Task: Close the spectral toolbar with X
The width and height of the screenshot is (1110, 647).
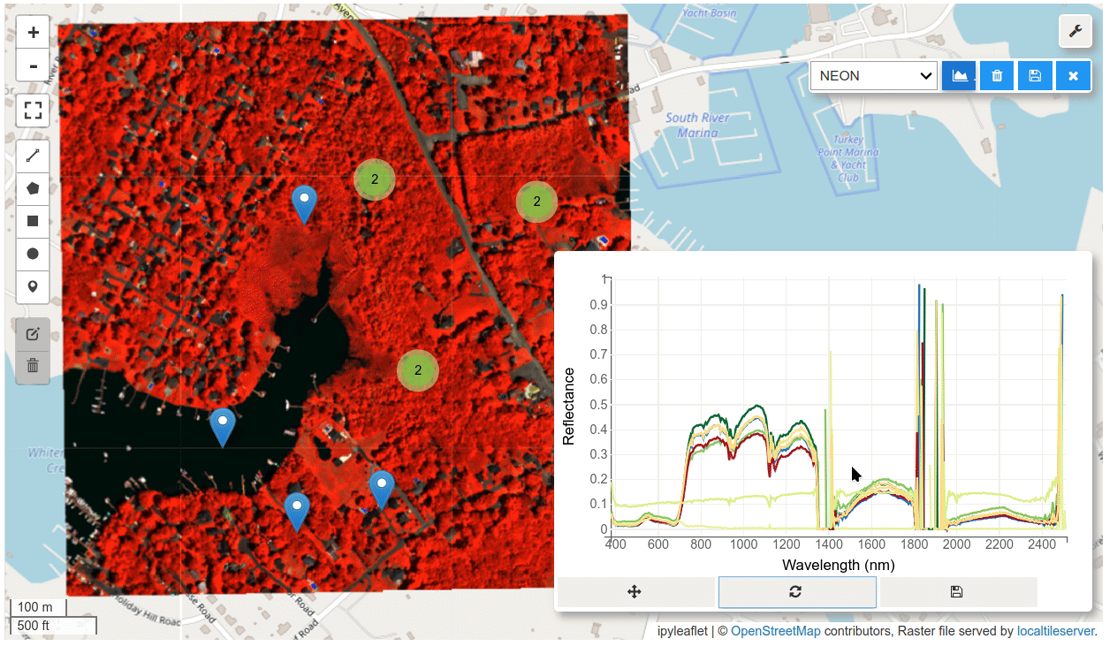Action: (1073, 76)
